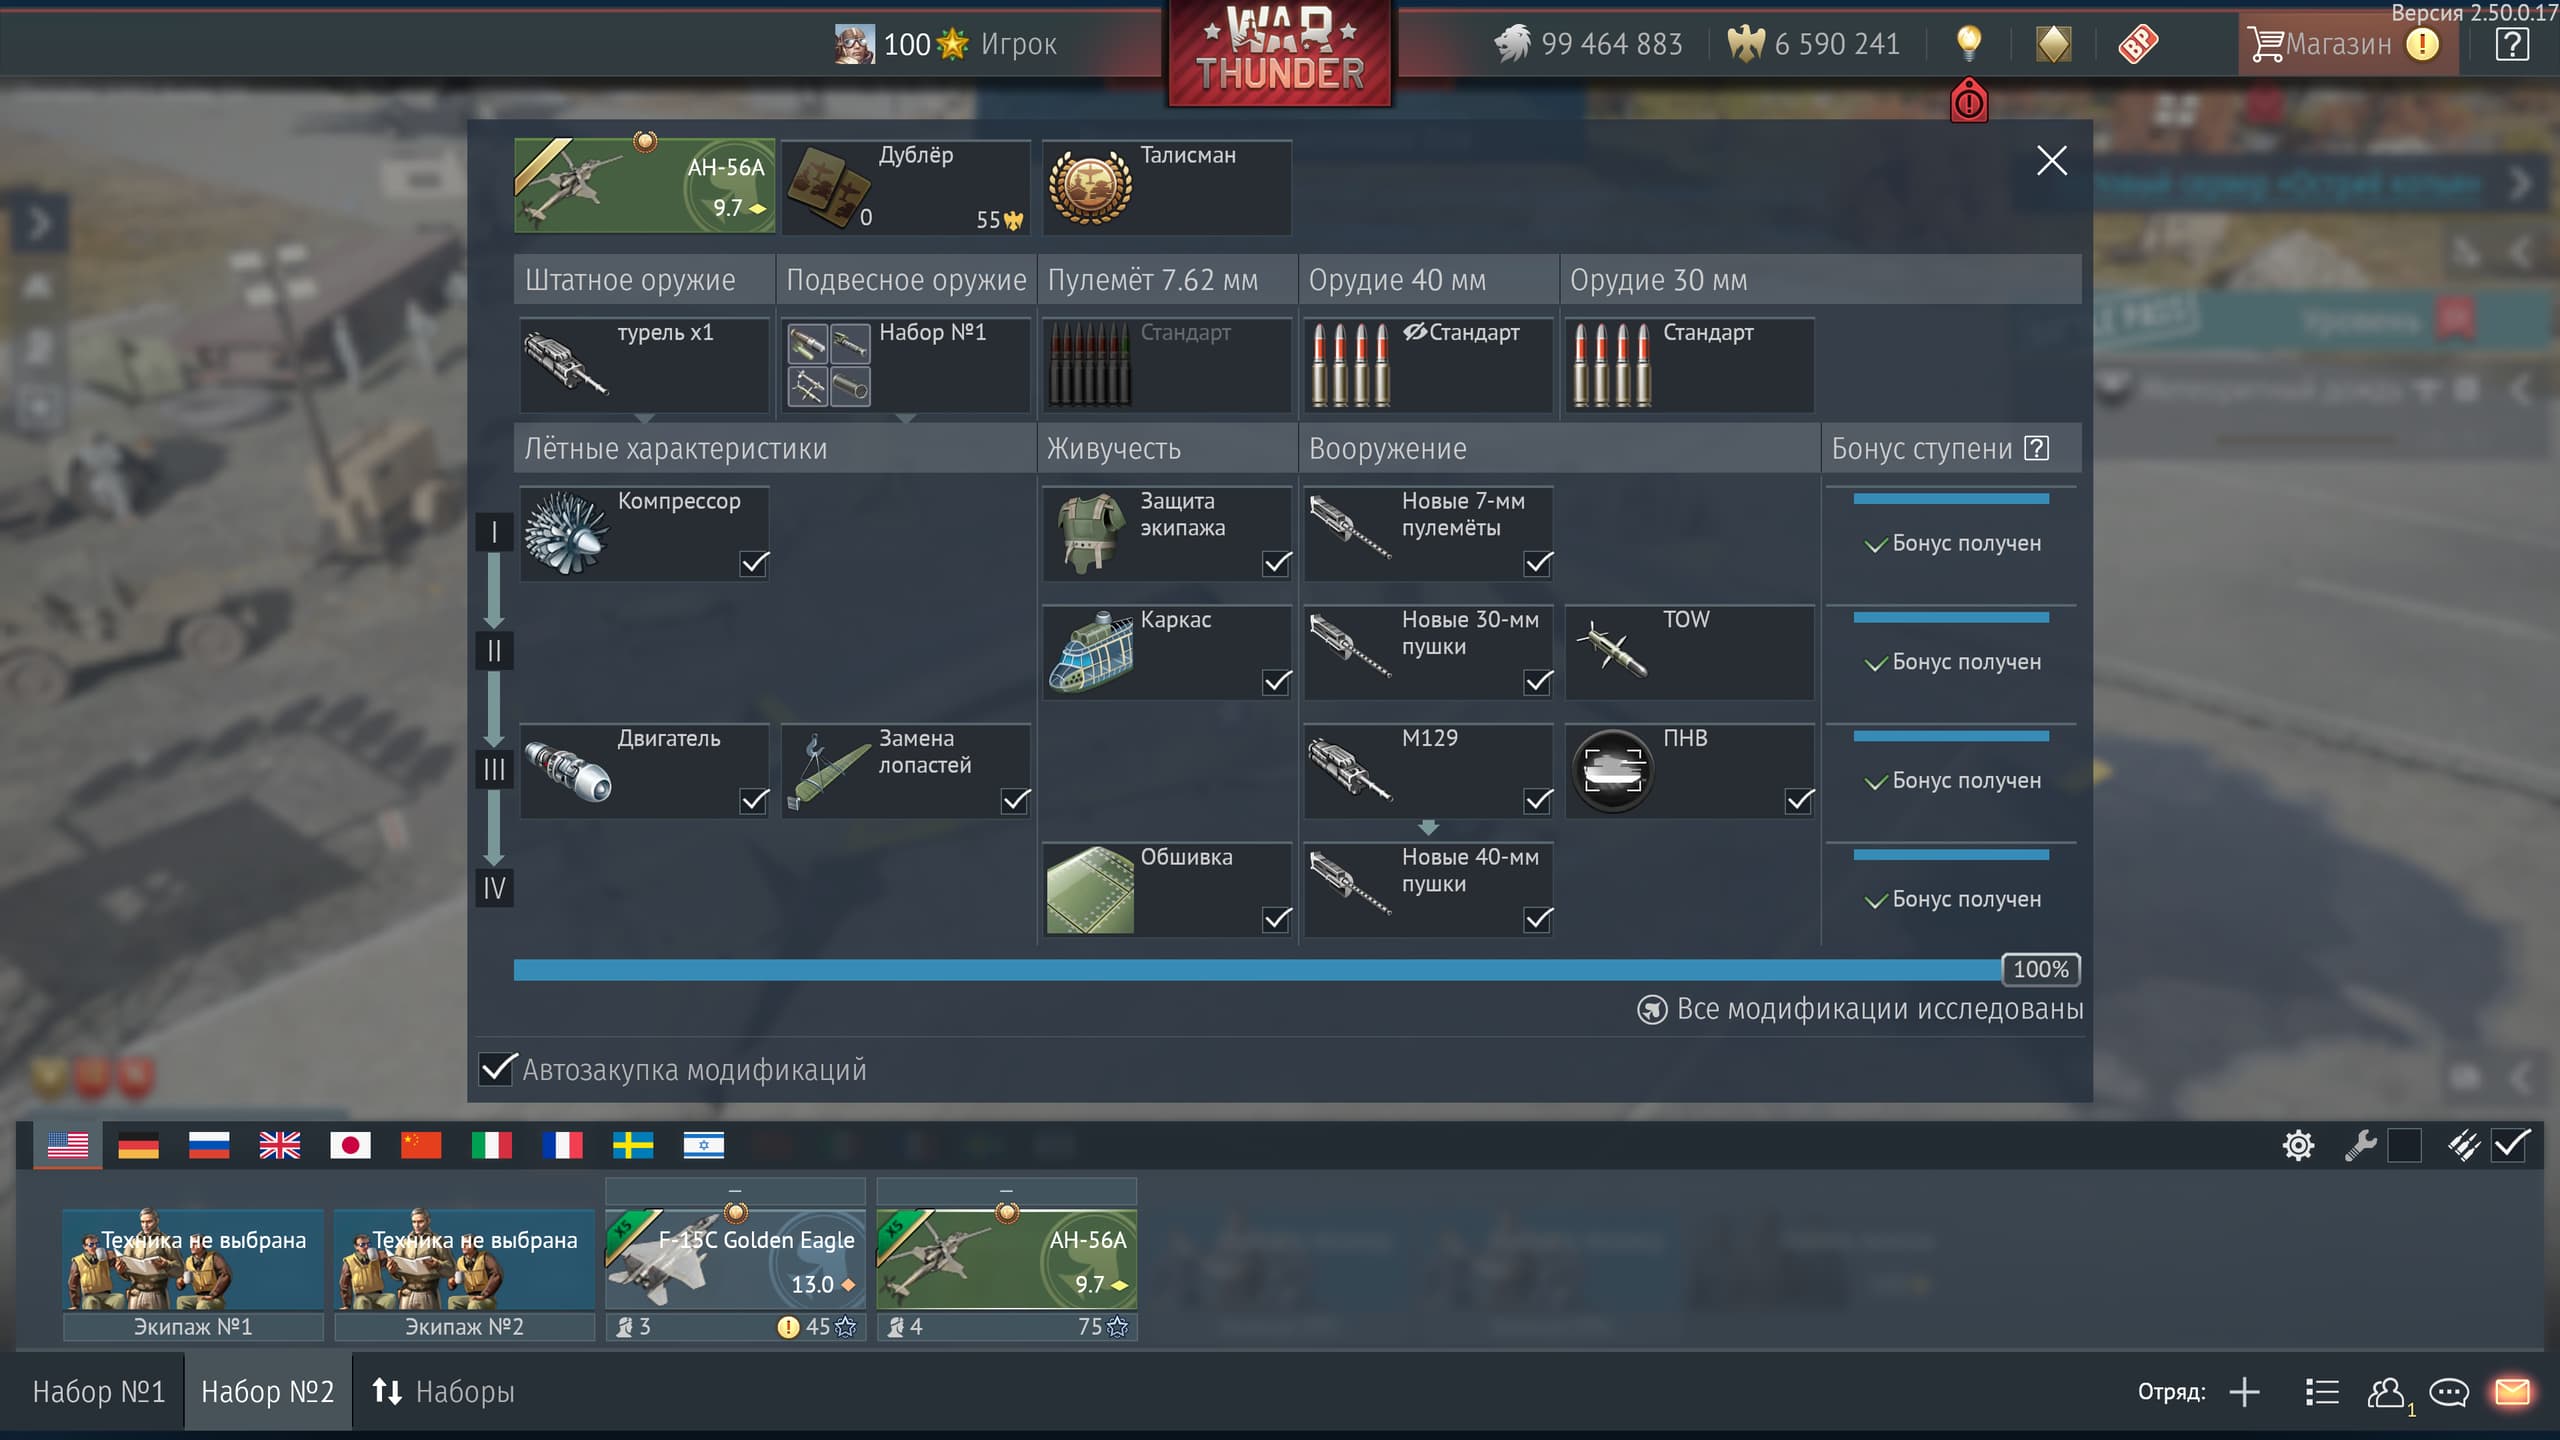Click the lightbulb hints icon
The height and width of the screenshot is (1440, 2560).
[1967, 43]
